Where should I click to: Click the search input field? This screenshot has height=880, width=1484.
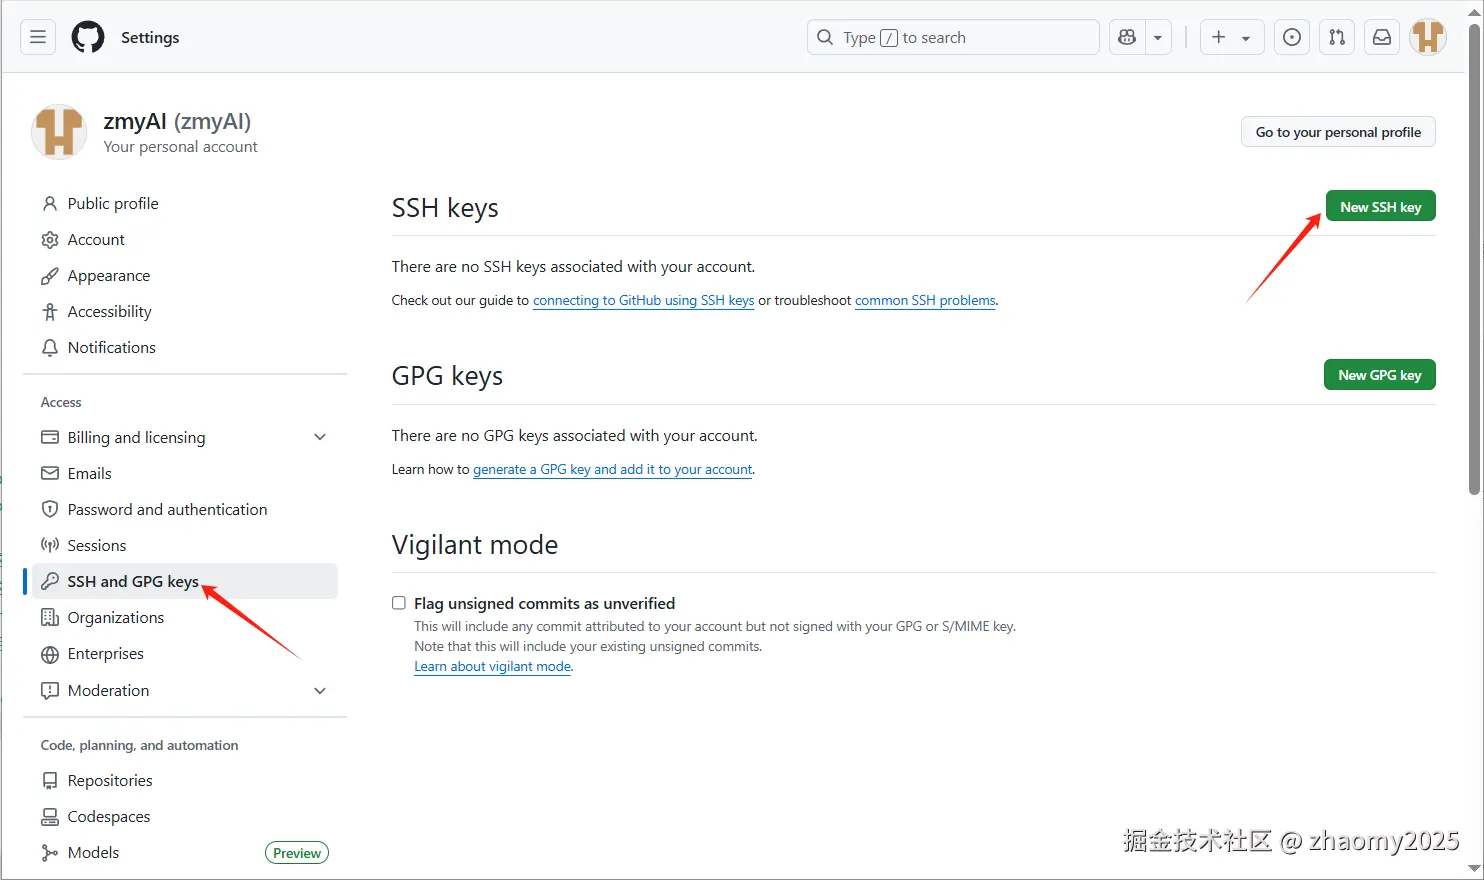coord(953,38)
